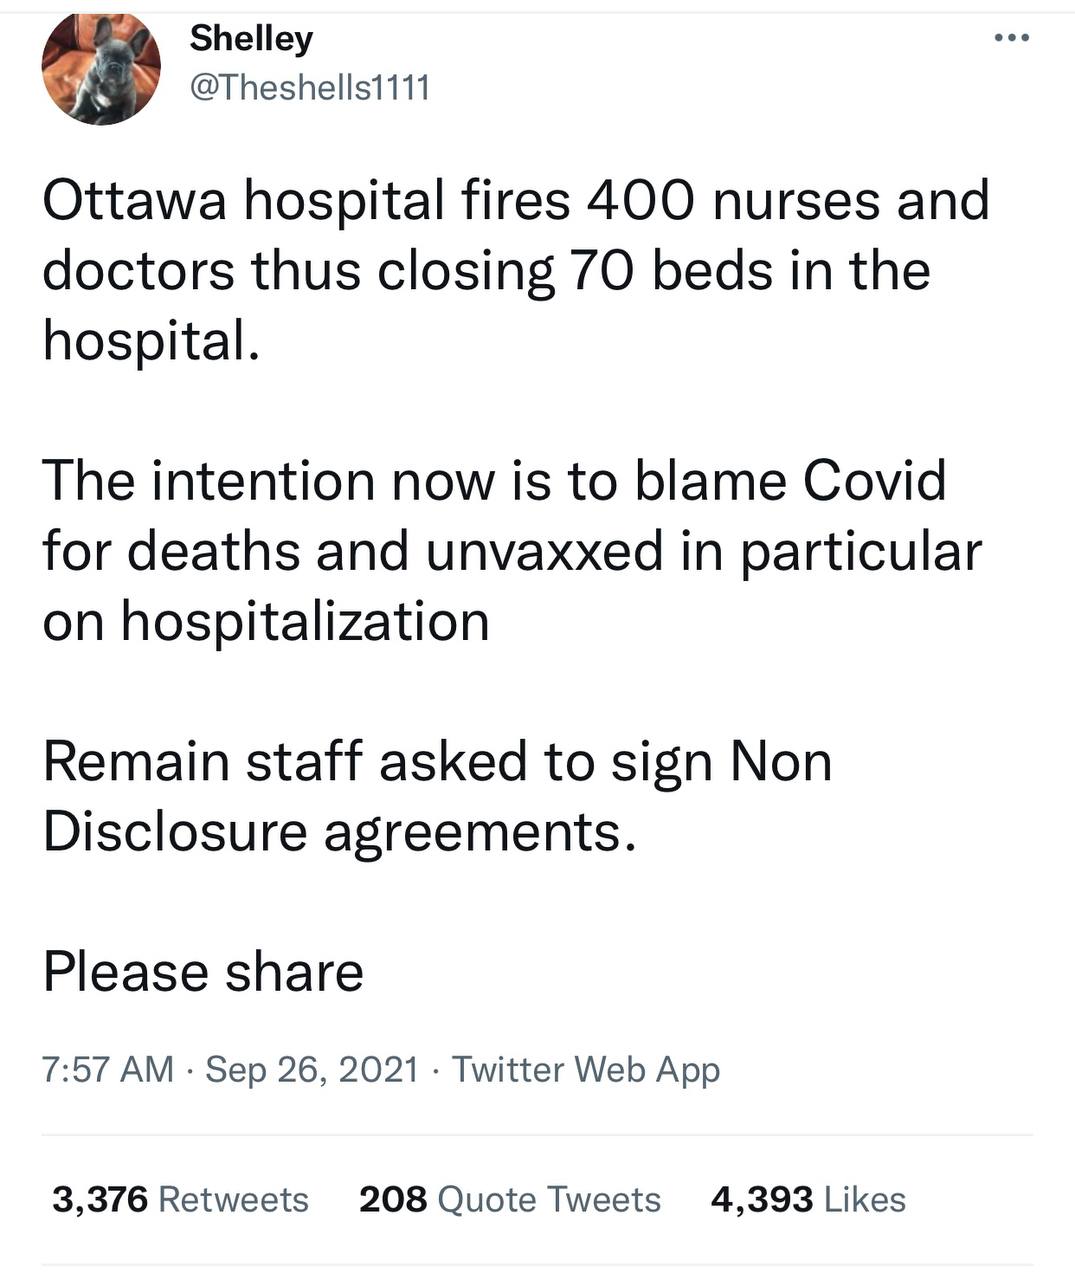1075x1280 pixels.
Task: Show the 208 Quote Tweets
Action: (510, 1199)
